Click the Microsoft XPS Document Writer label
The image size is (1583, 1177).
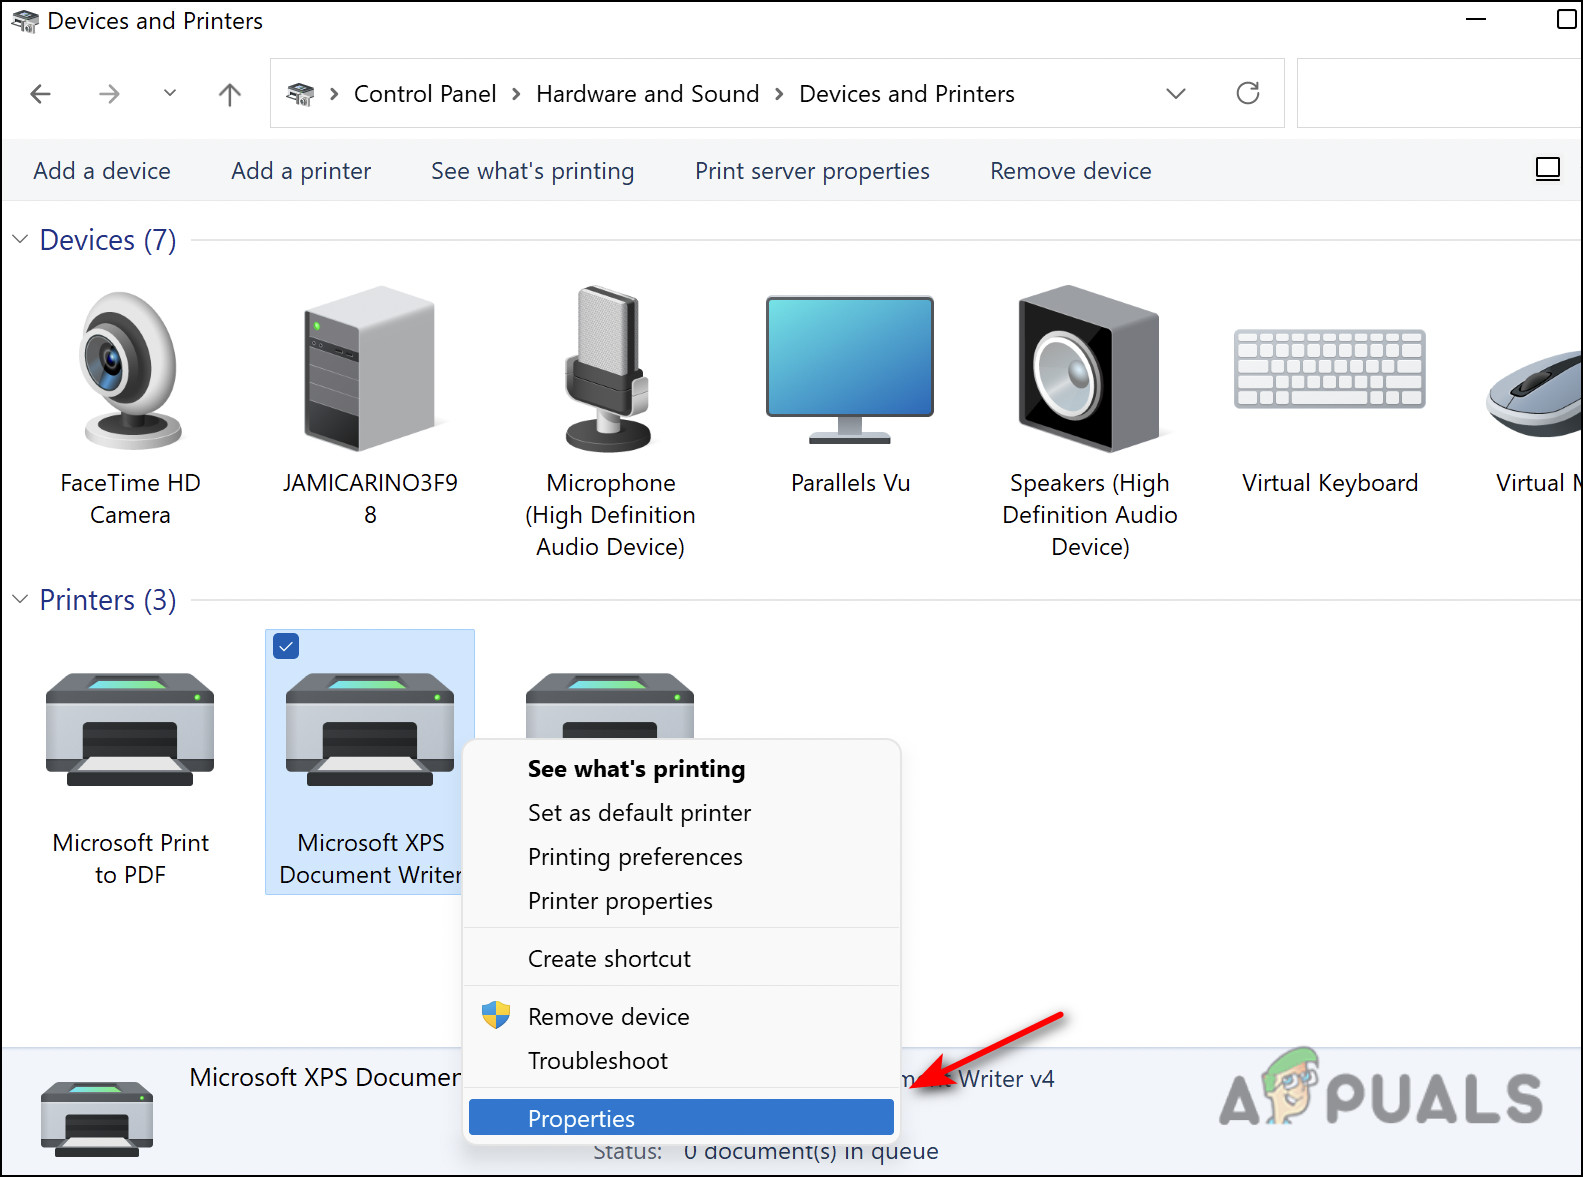coord(370,859)
